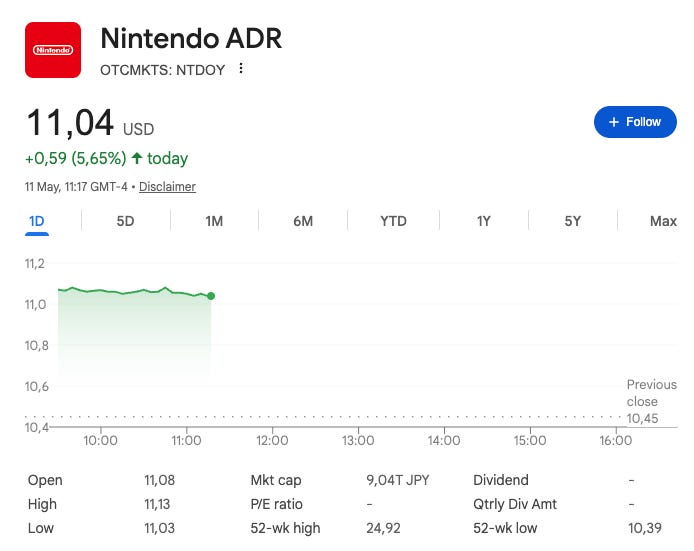Image resolution: width=694 pixels, height=551 pixels.
Task: Select the Max chart range
Action: pos(663,221)
